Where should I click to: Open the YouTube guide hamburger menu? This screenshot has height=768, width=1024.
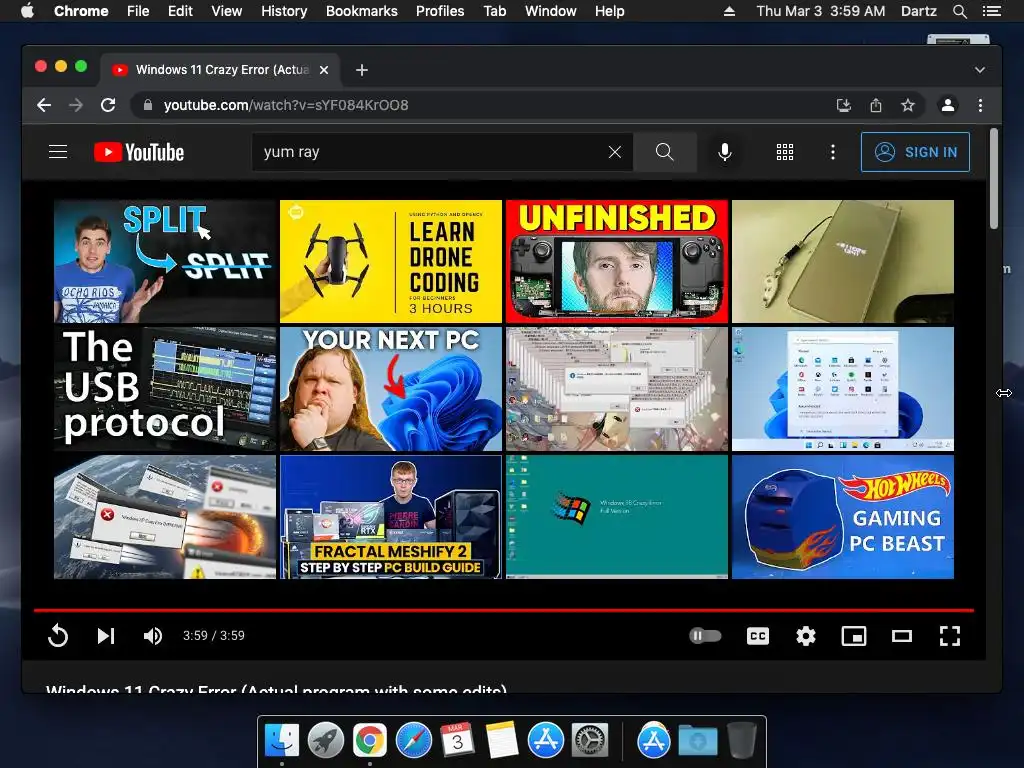[58, 152]
